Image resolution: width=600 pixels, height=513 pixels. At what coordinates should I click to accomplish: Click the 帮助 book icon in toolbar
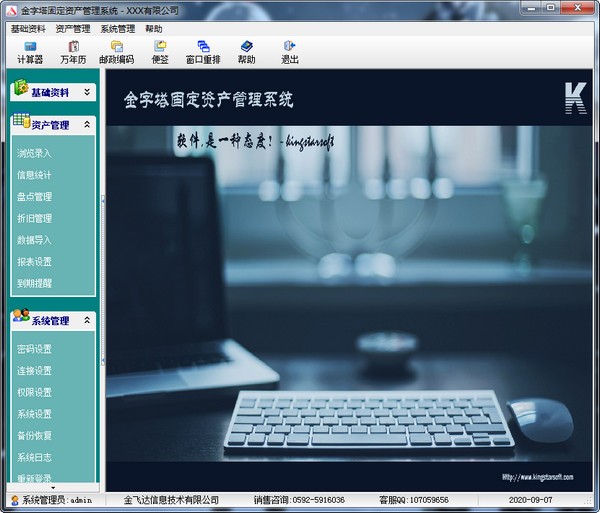[x=246, y=46]
